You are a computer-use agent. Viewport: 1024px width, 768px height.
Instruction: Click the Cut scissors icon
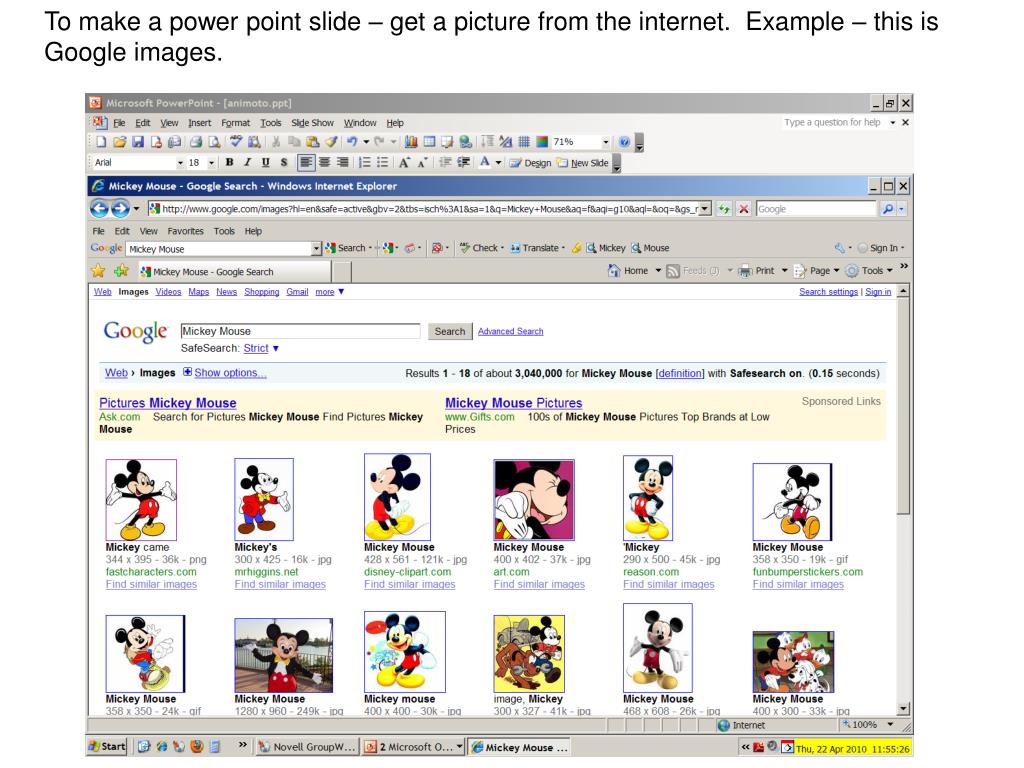point(276,141)
